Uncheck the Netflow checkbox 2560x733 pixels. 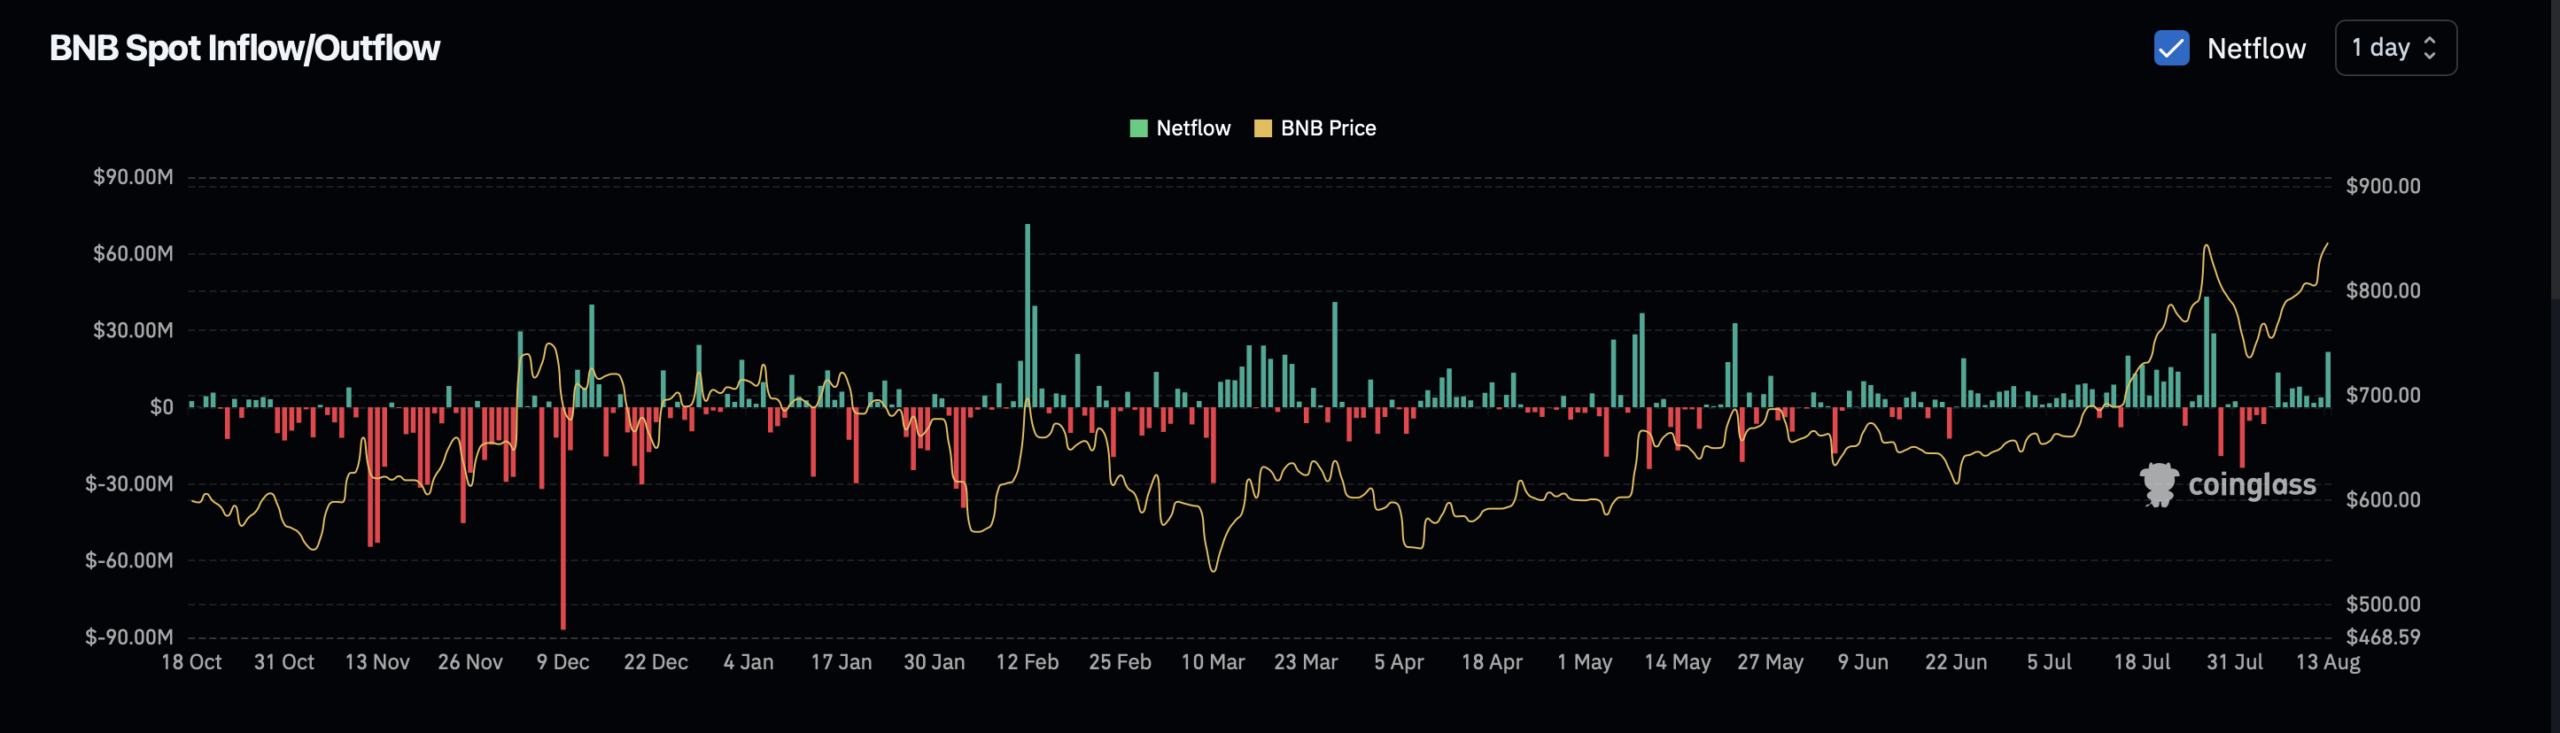coord(2171,48)
